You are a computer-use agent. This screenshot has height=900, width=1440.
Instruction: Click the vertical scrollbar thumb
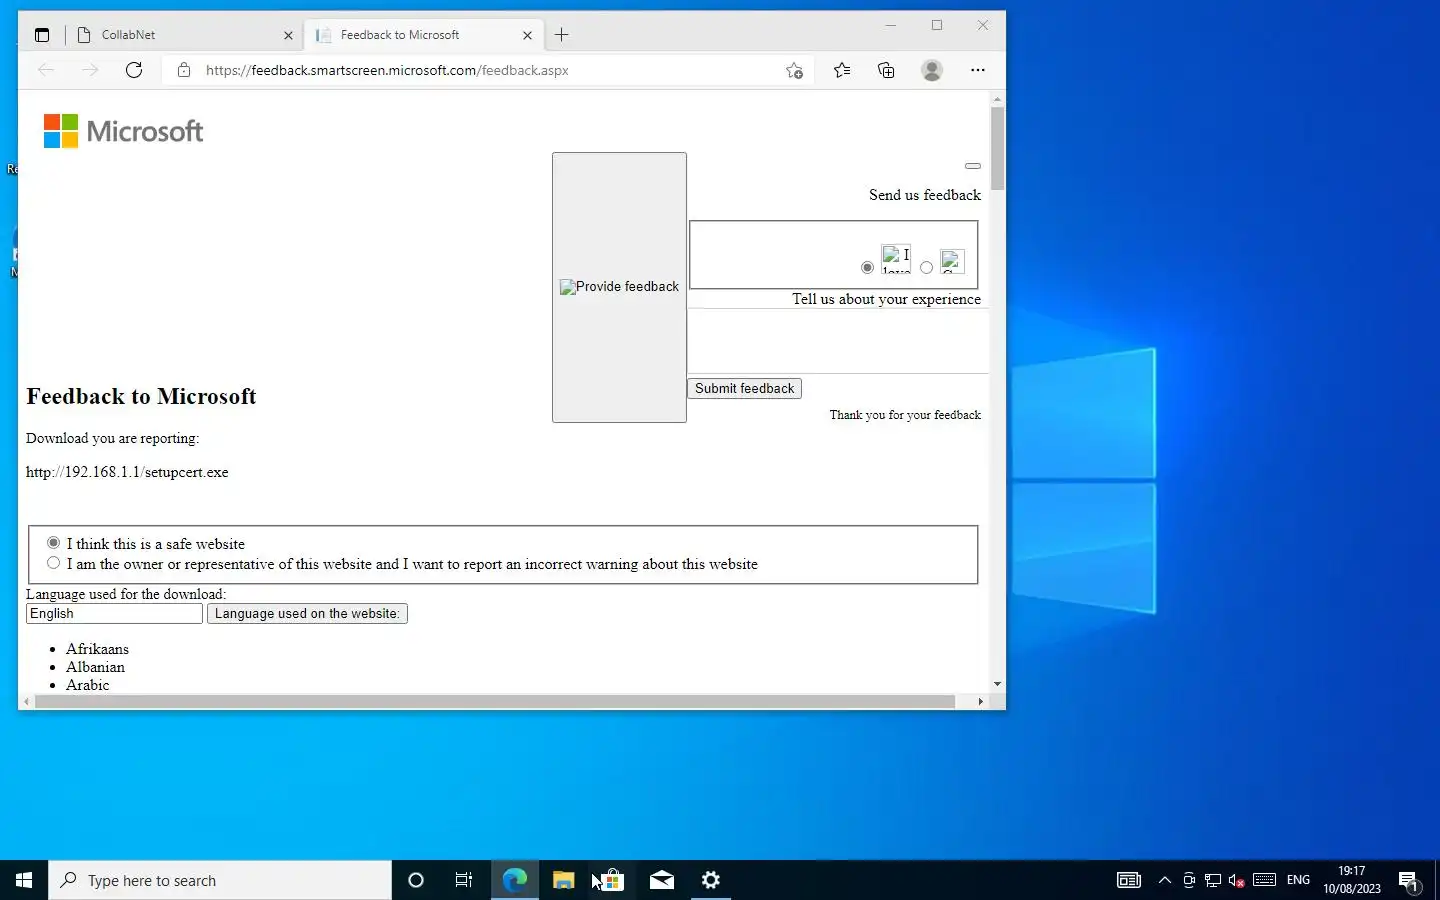click(997, 148)
